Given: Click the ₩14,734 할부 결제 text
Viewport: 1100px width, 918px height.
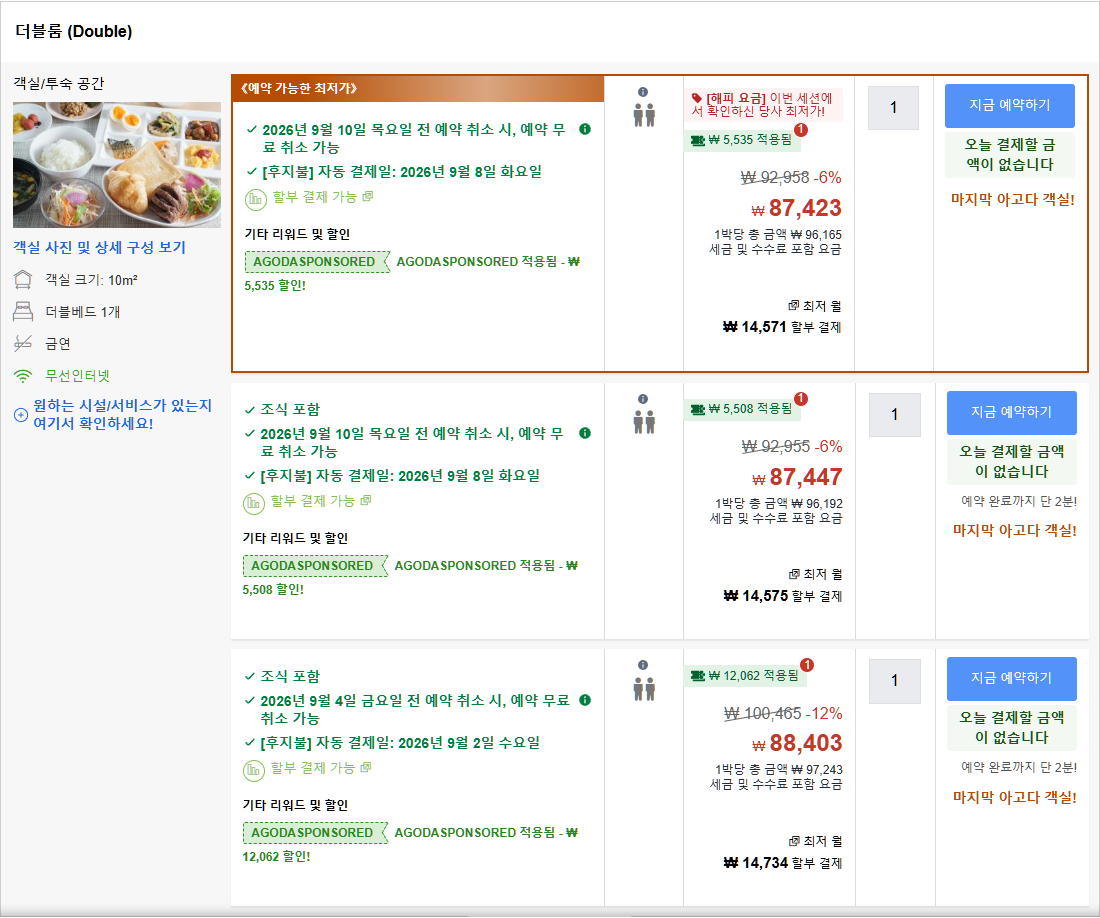Looking at the screenshot, I should 783,863.
